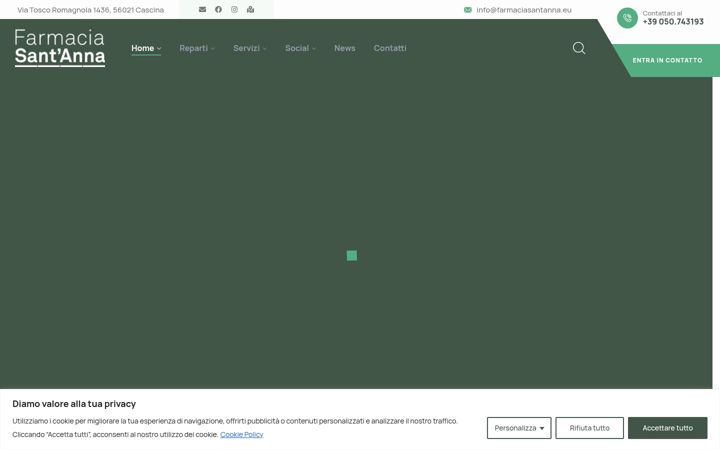Click the Farmacia Sant'Anna logo
The height and width of the screenshot is (450, 720).
click(60, 48)
